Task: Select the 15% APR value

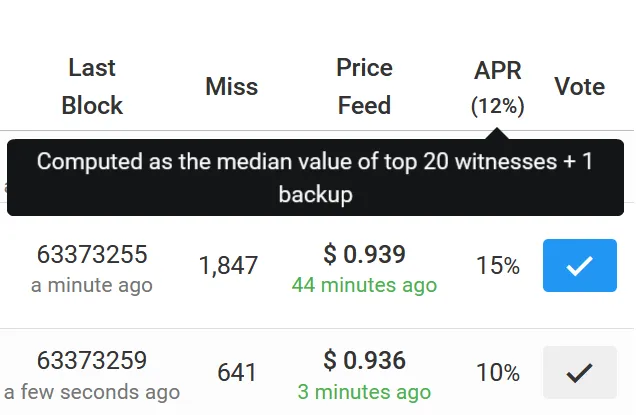Action: pos(498,266)
